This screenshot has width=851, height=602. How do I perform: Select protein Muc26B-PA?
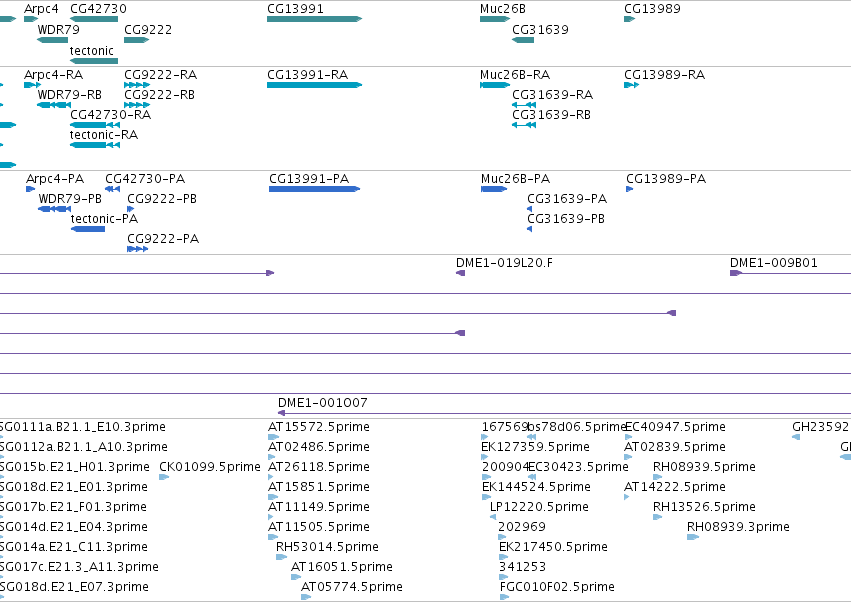[x=516, y=179]
